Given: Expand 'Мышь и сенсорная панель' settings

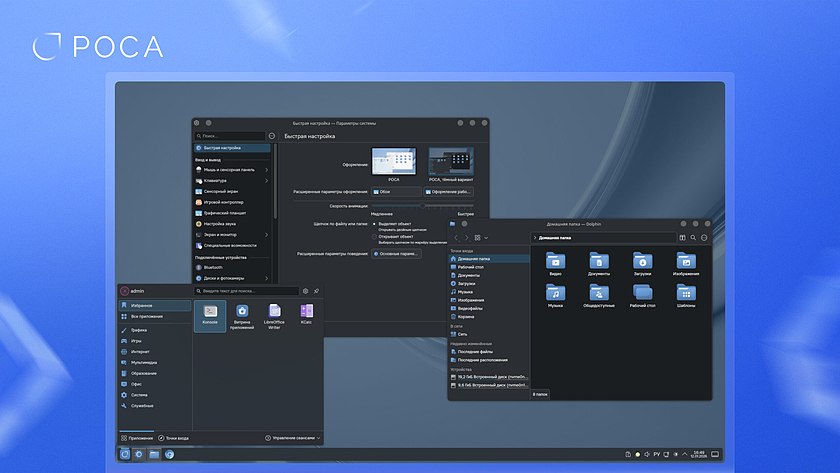Looking at the screenshot, I should (x=232, y=169).
